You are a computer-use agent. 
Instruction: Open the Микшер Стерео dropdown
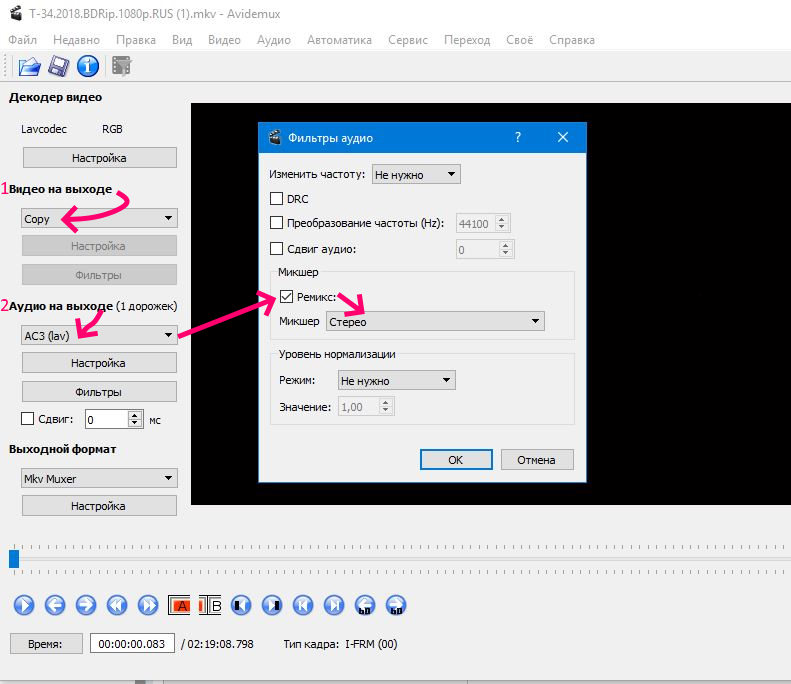[x=435, y=321]
